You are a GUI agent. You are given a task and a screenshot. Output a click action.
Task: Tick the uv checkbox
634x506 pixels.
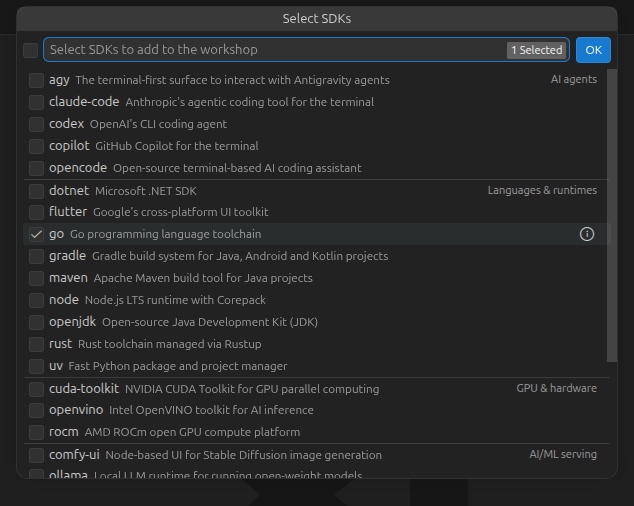pos(36,366)
